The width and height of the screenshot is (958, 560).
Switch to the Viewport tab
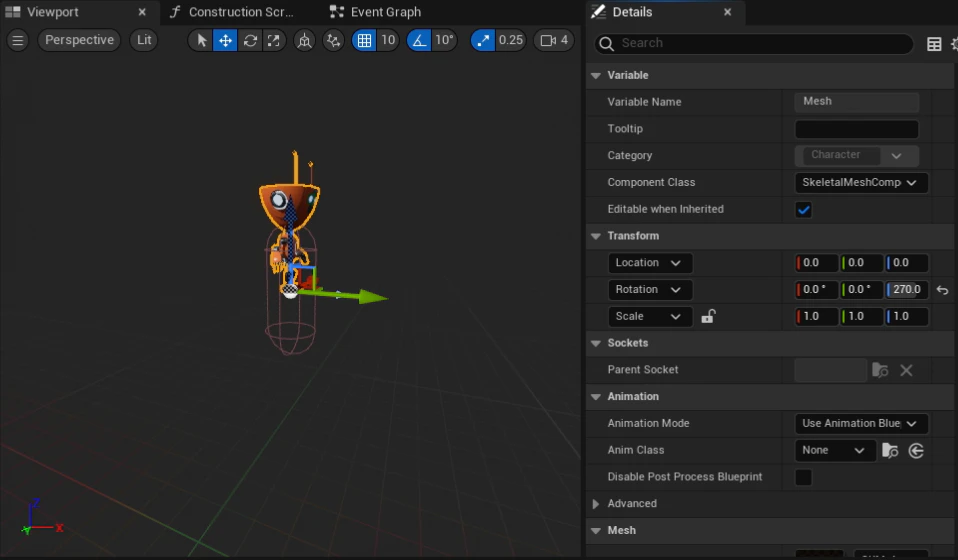coord(53,12)
